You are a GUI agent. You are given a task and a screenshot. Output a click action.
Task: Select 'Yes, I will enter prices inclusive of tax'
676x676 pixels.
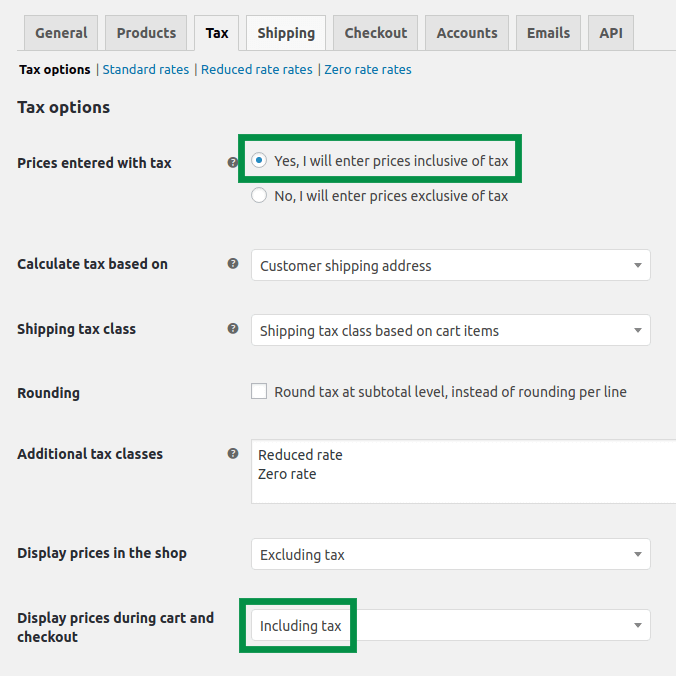pos(259,160)
